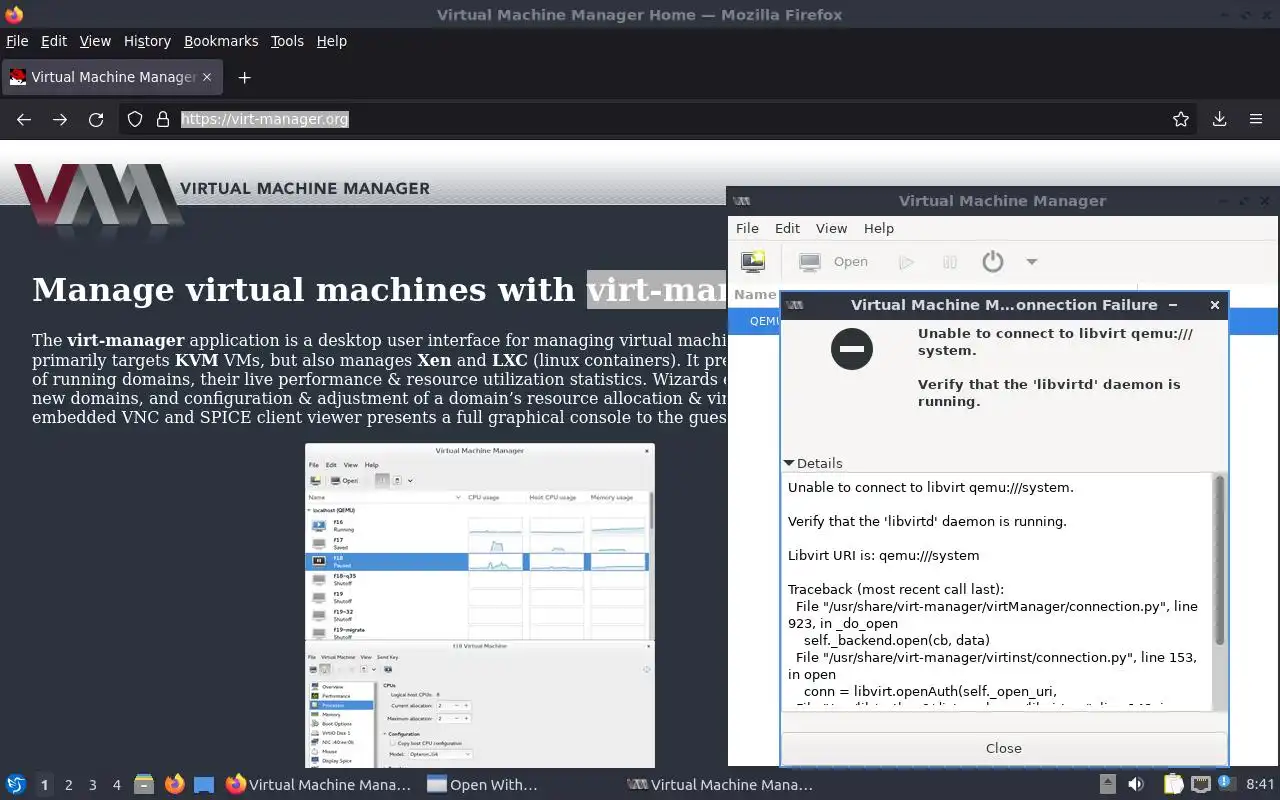Click the clipboard manager tray icon
1280x800 pixels.
pyautogui.click(x=1174, y=785)
